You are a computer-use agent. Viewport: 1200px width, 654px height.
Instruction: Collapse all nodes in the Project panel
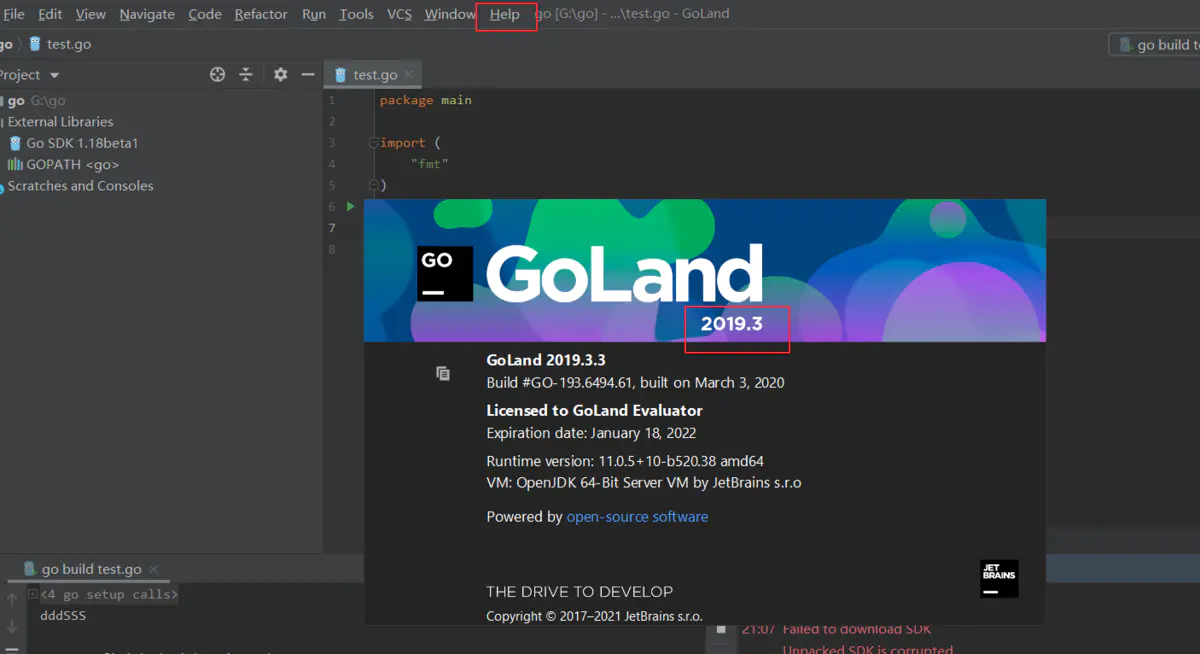click(246, 75)
